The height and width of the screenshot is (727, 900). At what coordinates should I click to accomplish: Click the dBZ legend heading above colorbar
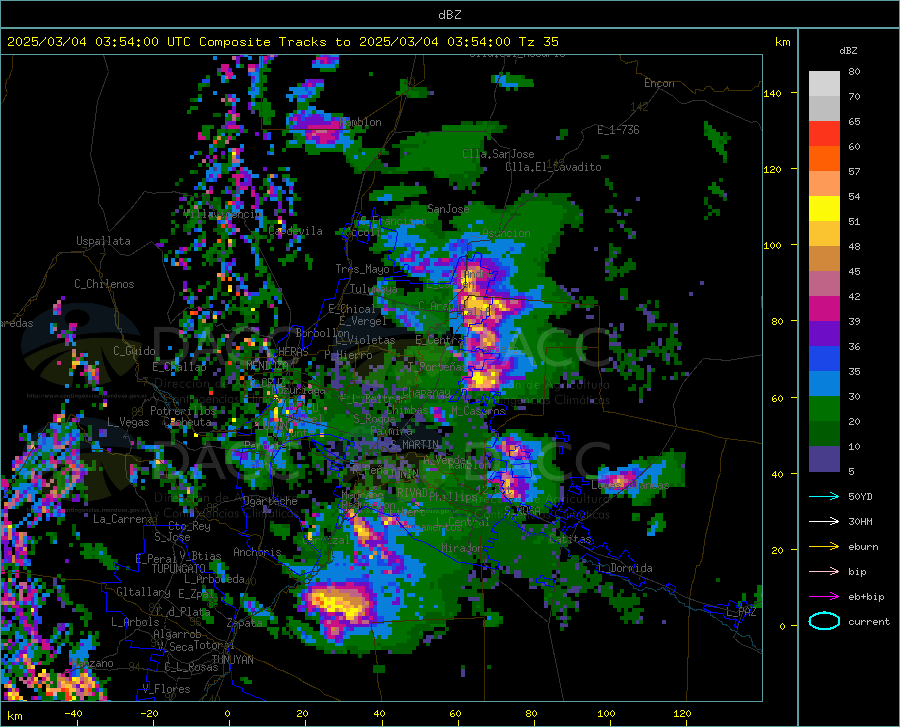point(848,50)
